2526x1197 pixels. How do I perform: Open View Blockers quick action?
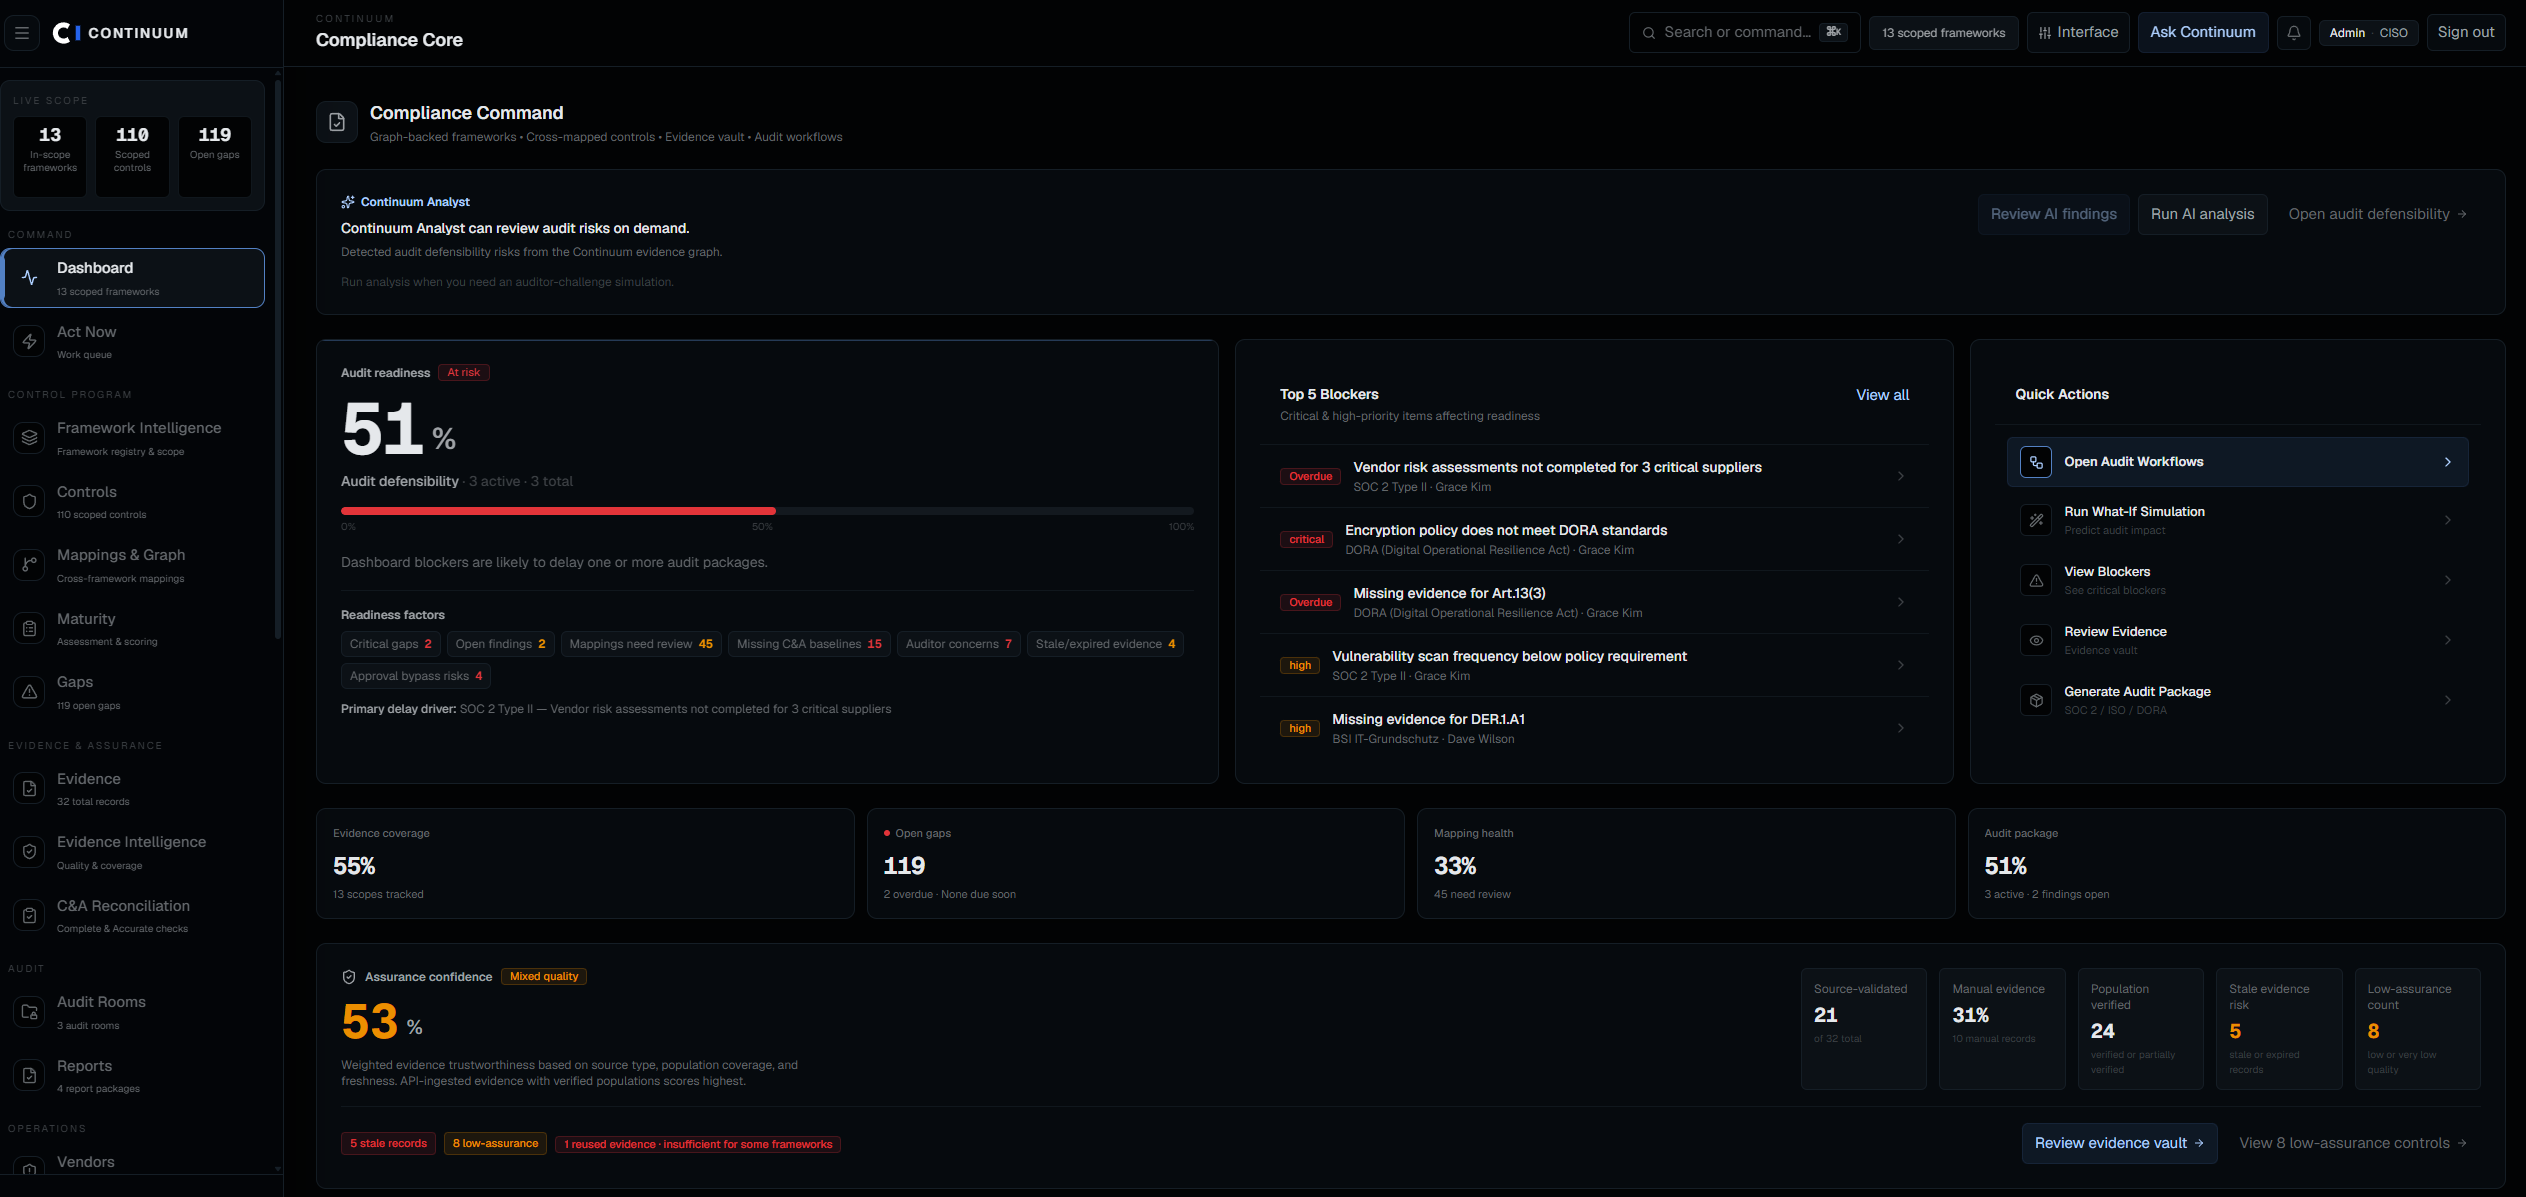pyautogui.click(x=2237, y=580)
